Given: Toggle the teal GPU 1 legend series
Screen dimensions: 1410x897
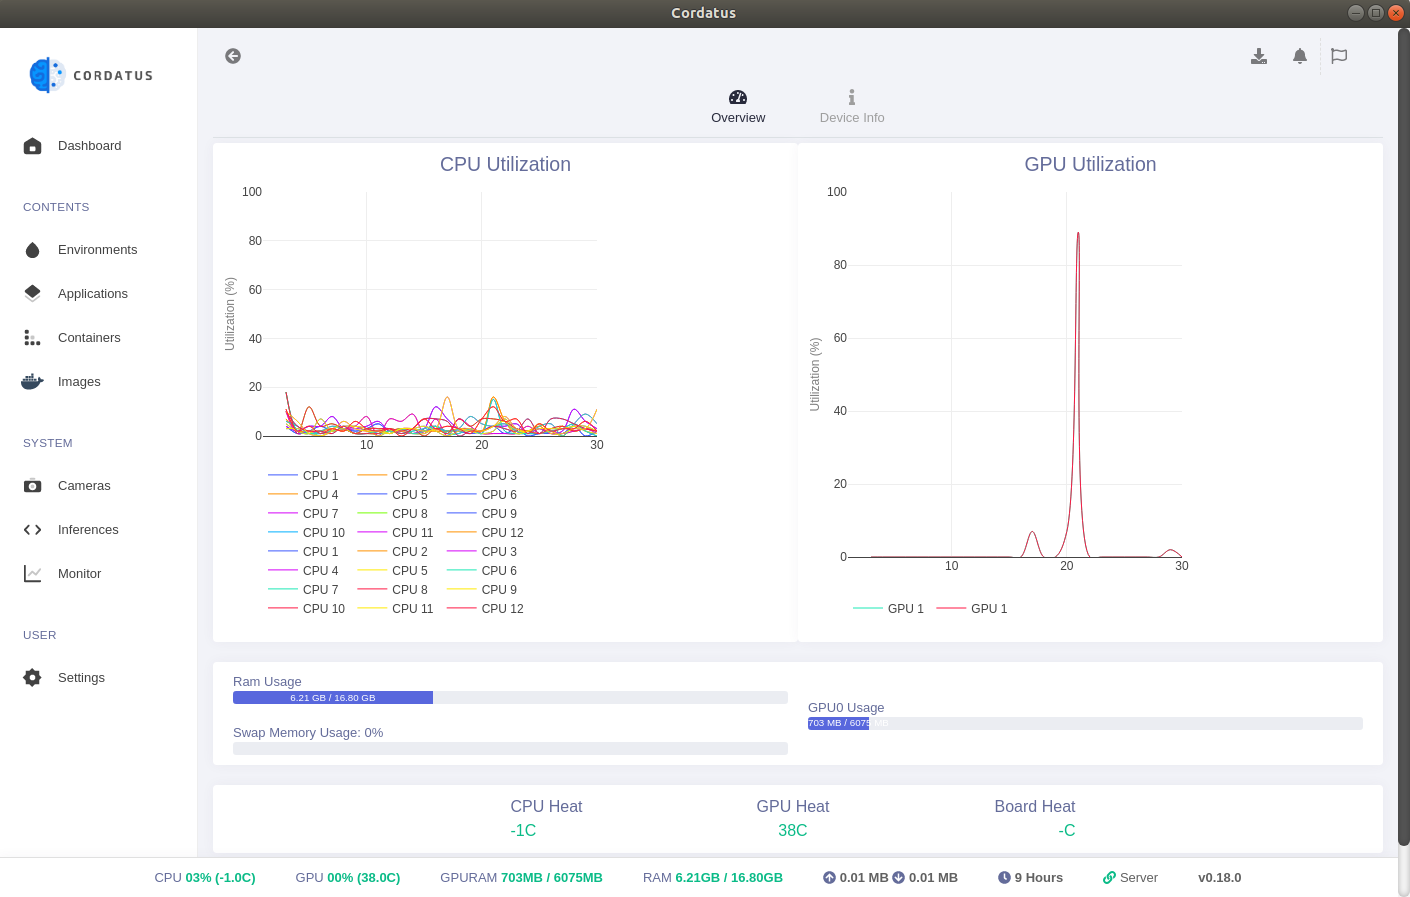Looking at the screenshot, I should (x=889, y=609).
